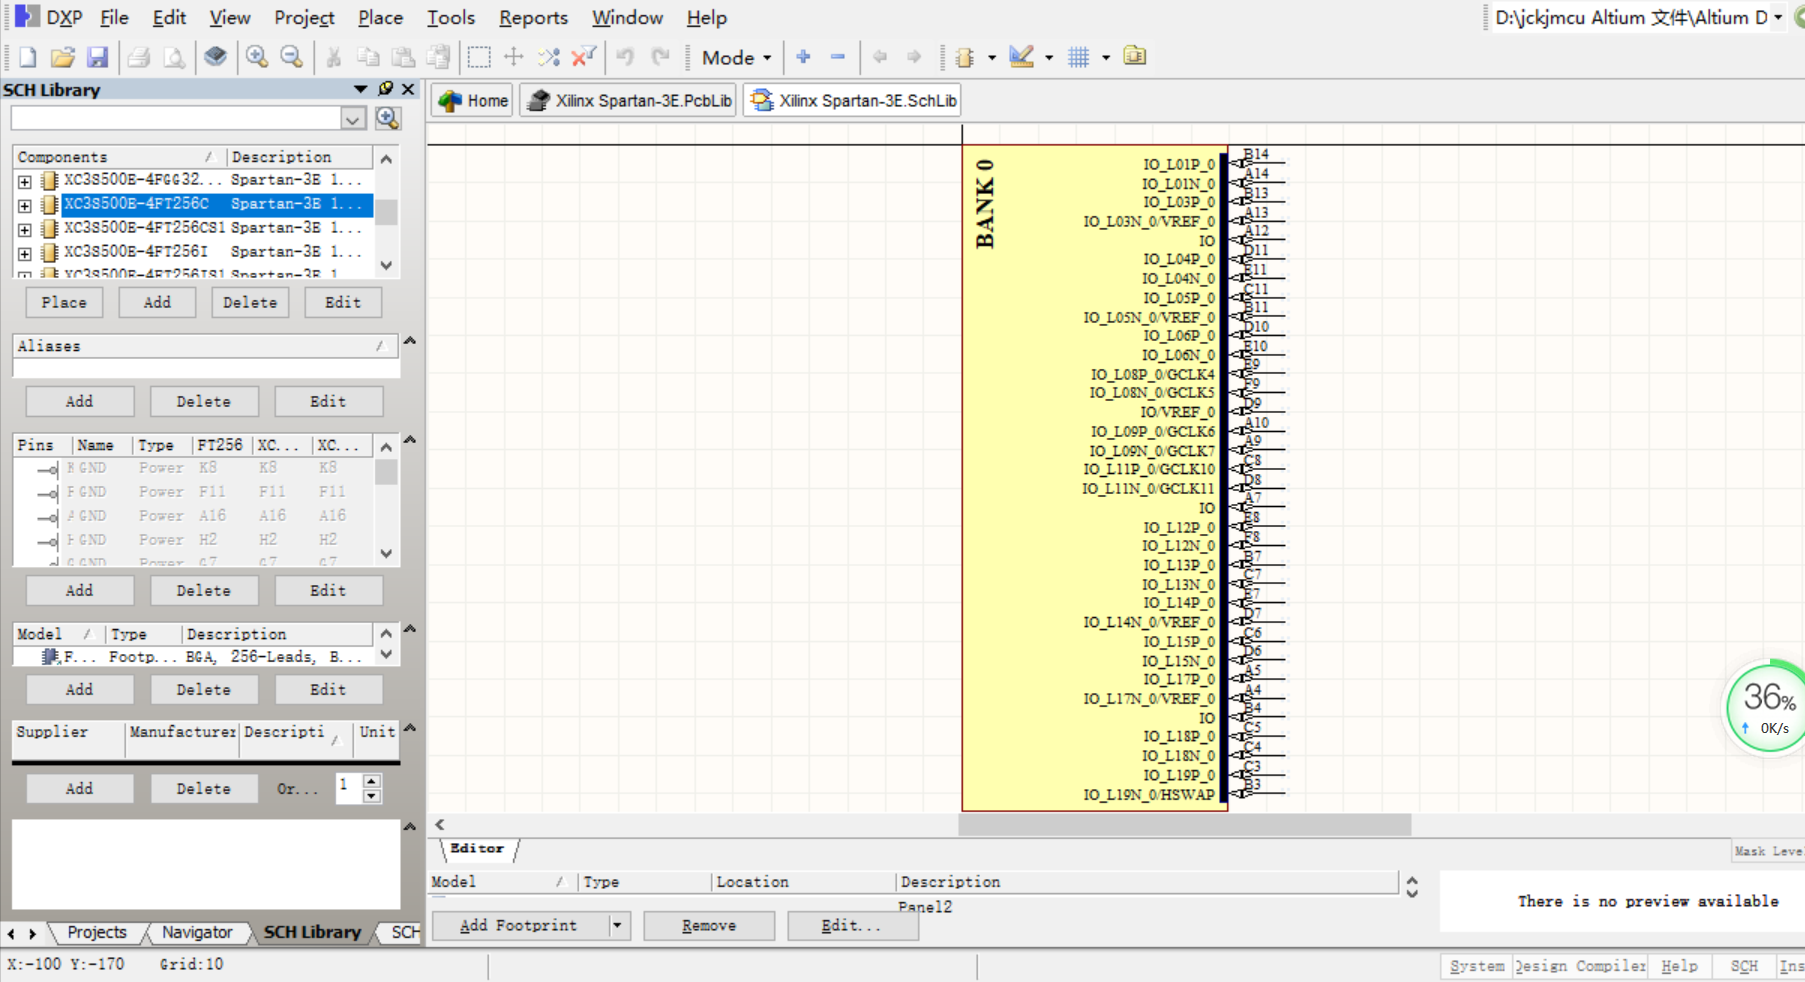Screen dimensions: 1805x982
Task: Pin the SCH Library panel
Action: click(386, 89)
